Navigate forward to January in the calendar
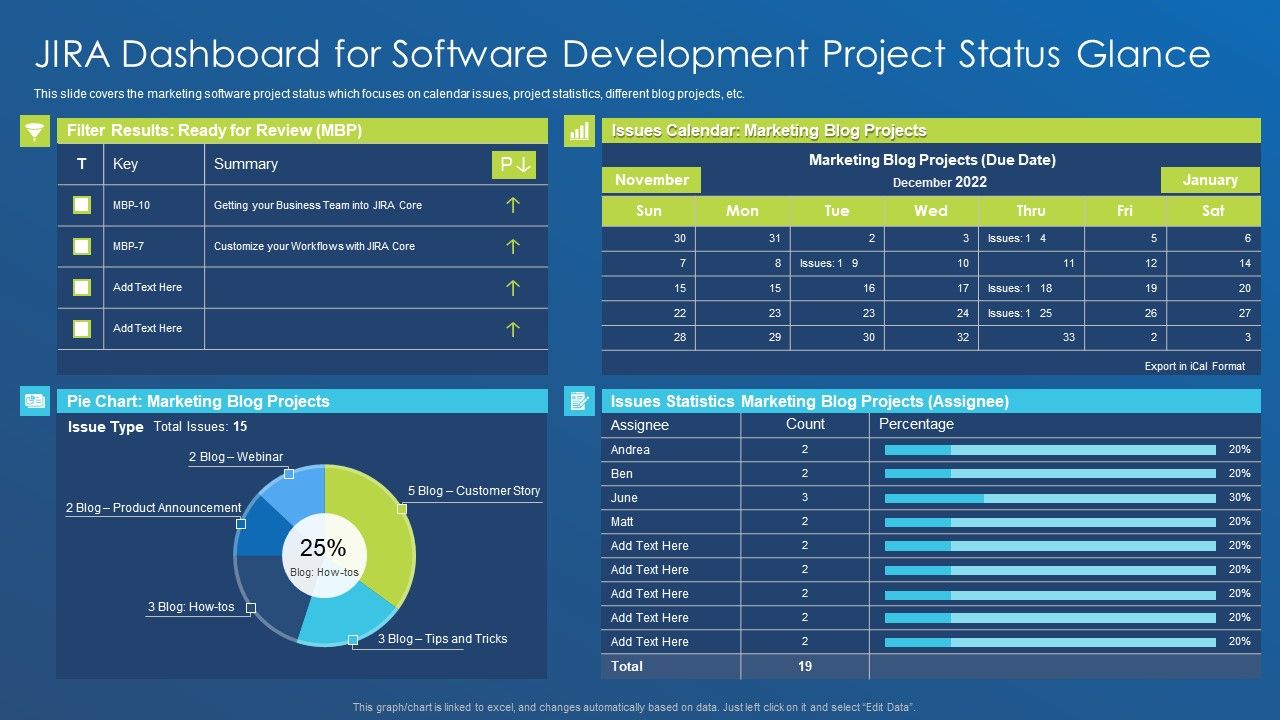1280x720 pixels. pyautogui.click(x=1210, y=180)
